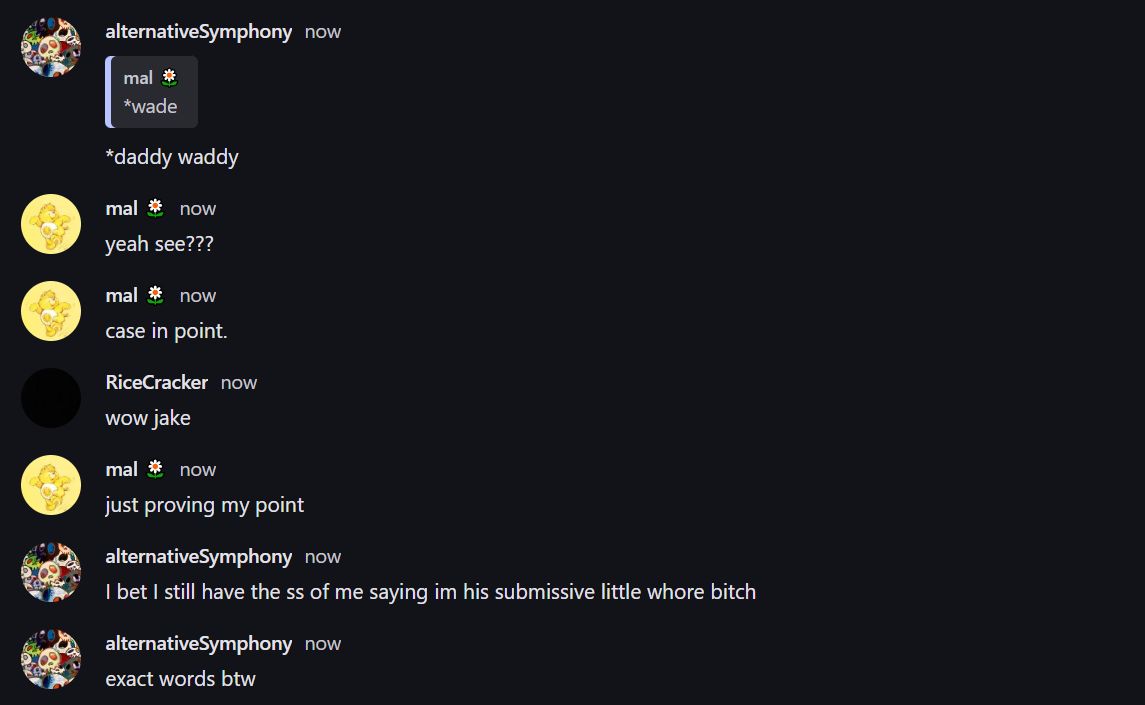Click the flower emoji inside the quoted reply
The width and height of the screenshot is (1145, 705).
click(170, 77)
